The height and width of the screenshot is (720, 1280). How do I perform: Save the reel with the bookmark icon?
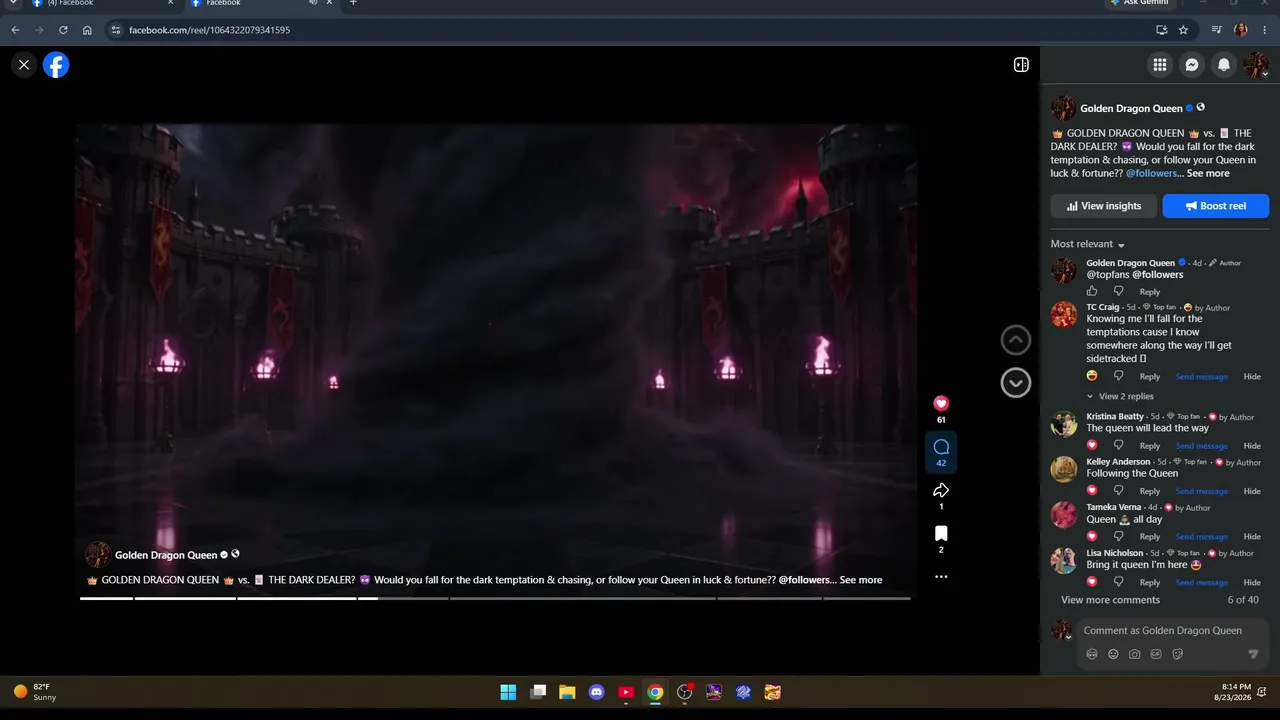(x=941, y=534)
